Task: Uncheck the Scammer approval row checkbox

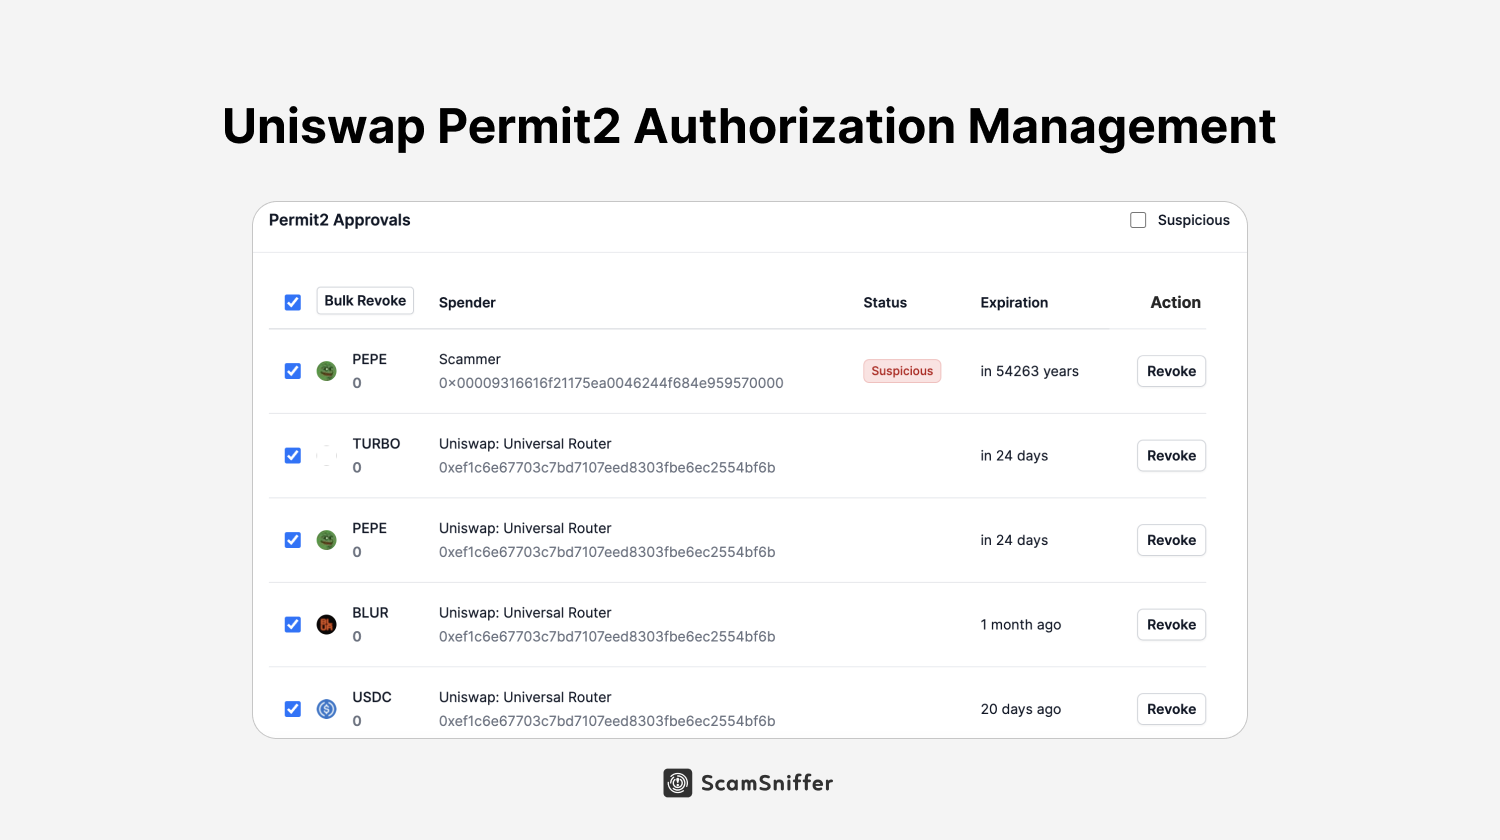Action: (292, 370)
